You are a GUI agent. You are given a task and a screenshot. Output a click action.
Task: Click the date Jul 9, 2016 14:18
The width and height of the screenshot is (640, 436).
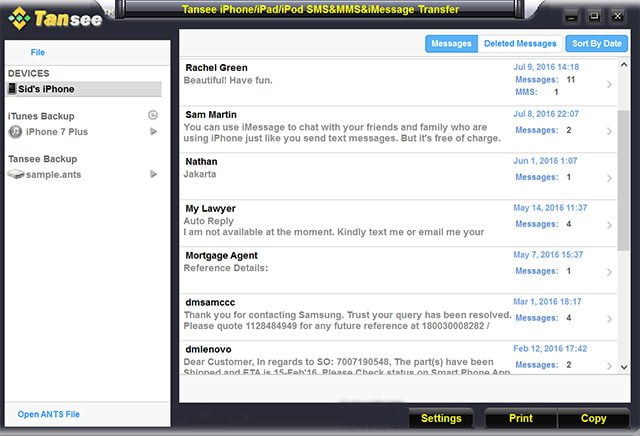[x=546, y=67]
